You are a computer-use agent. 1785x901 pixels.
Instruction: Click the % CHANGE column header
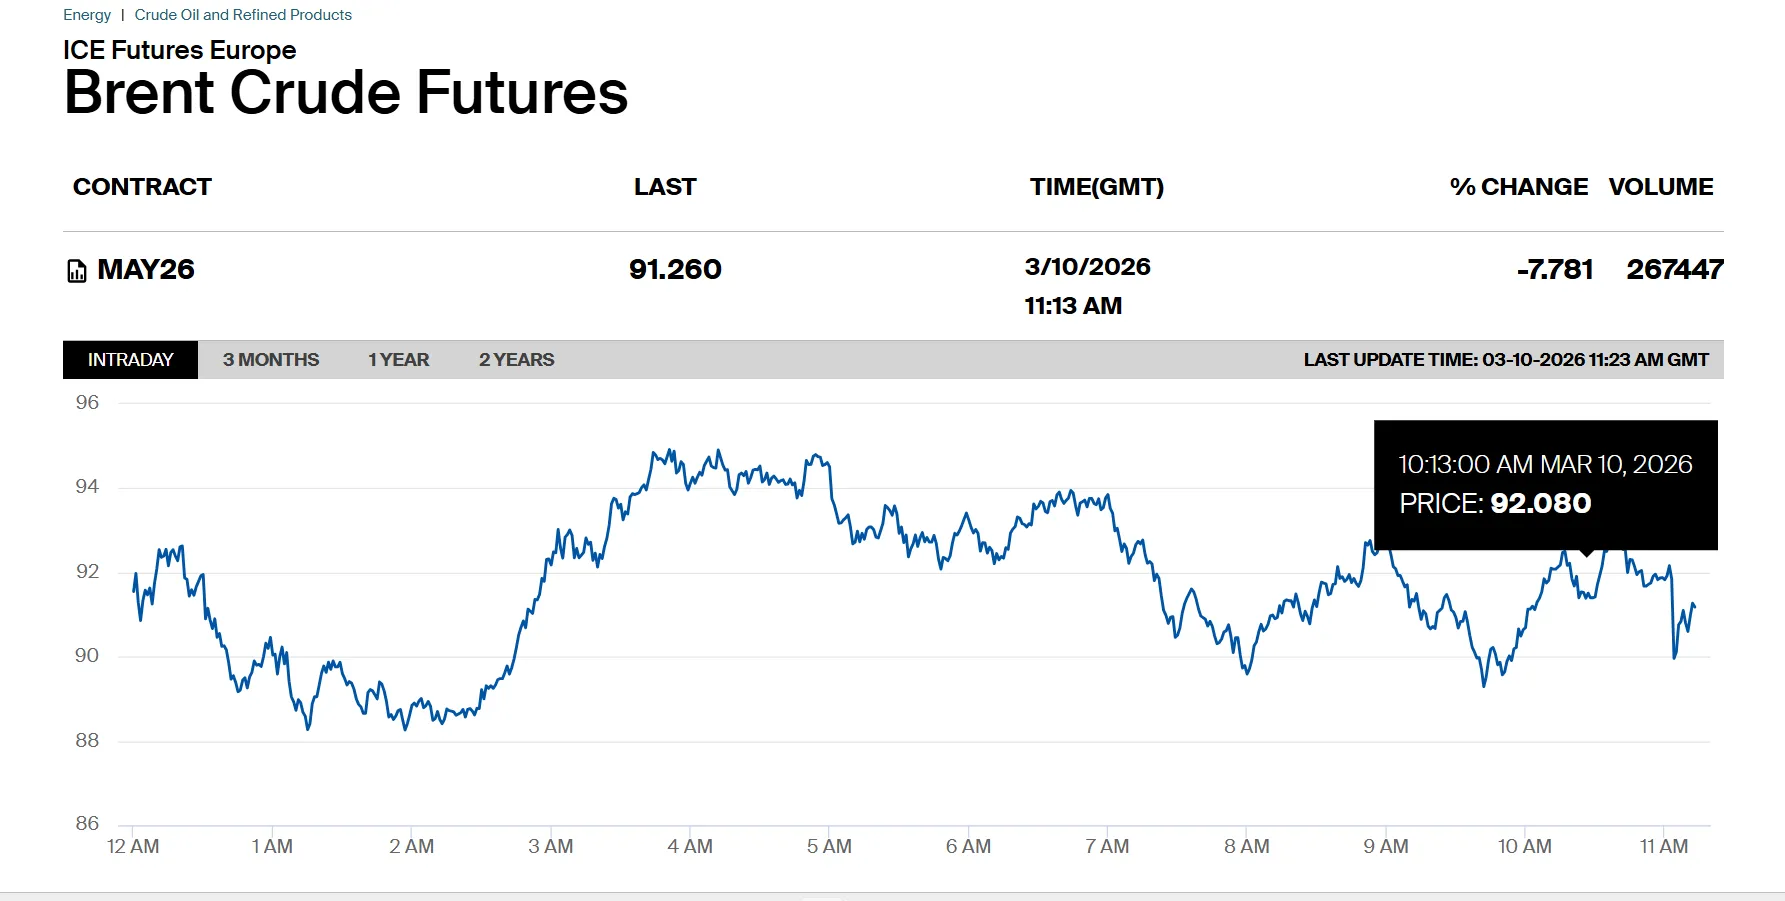1518,187
